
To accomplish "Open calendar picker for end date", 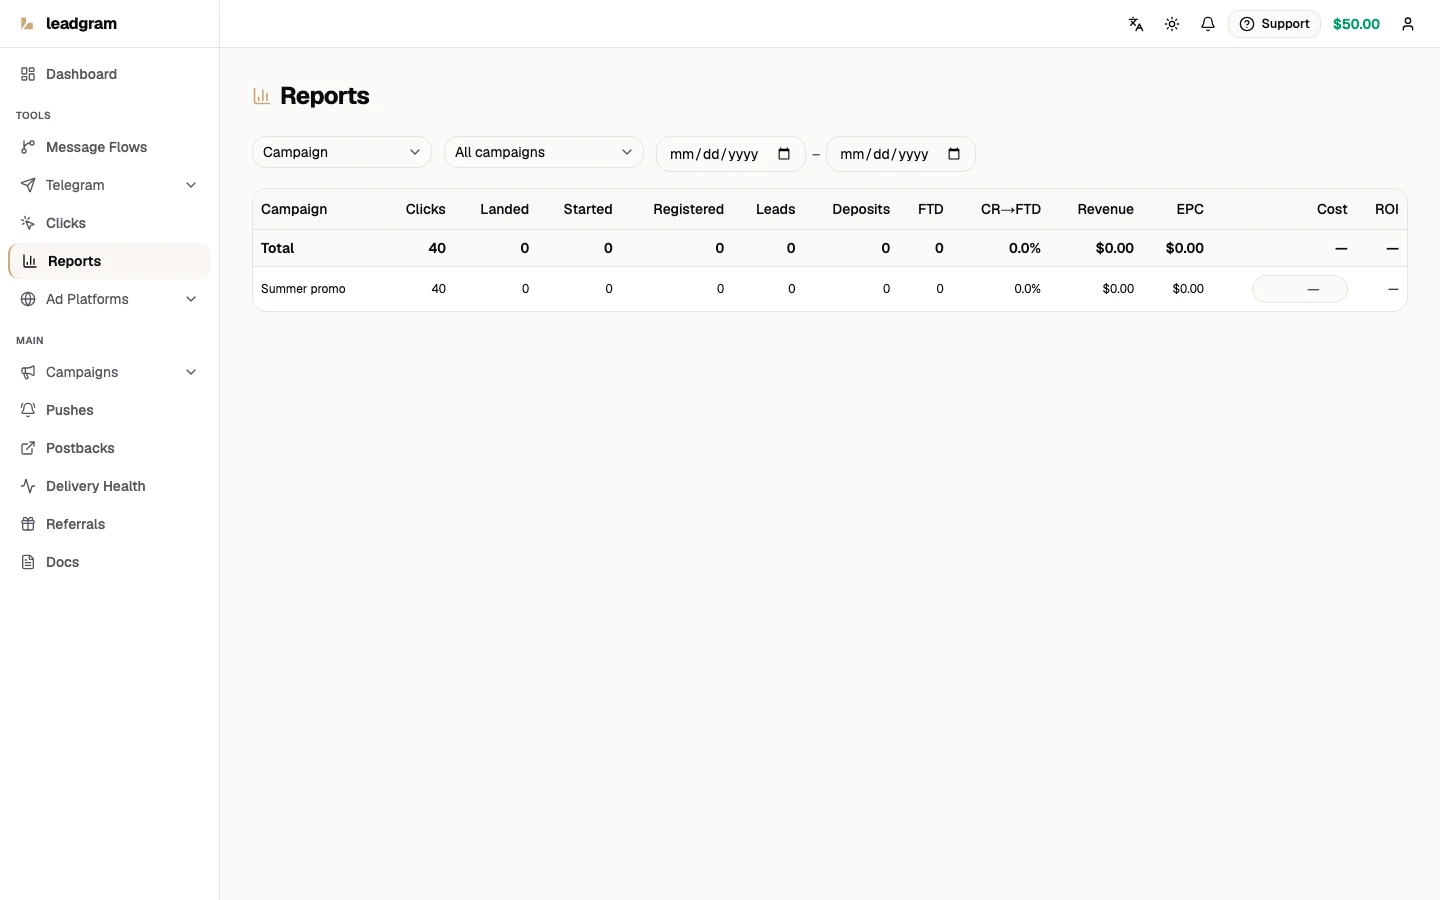I will pos(954,154).
